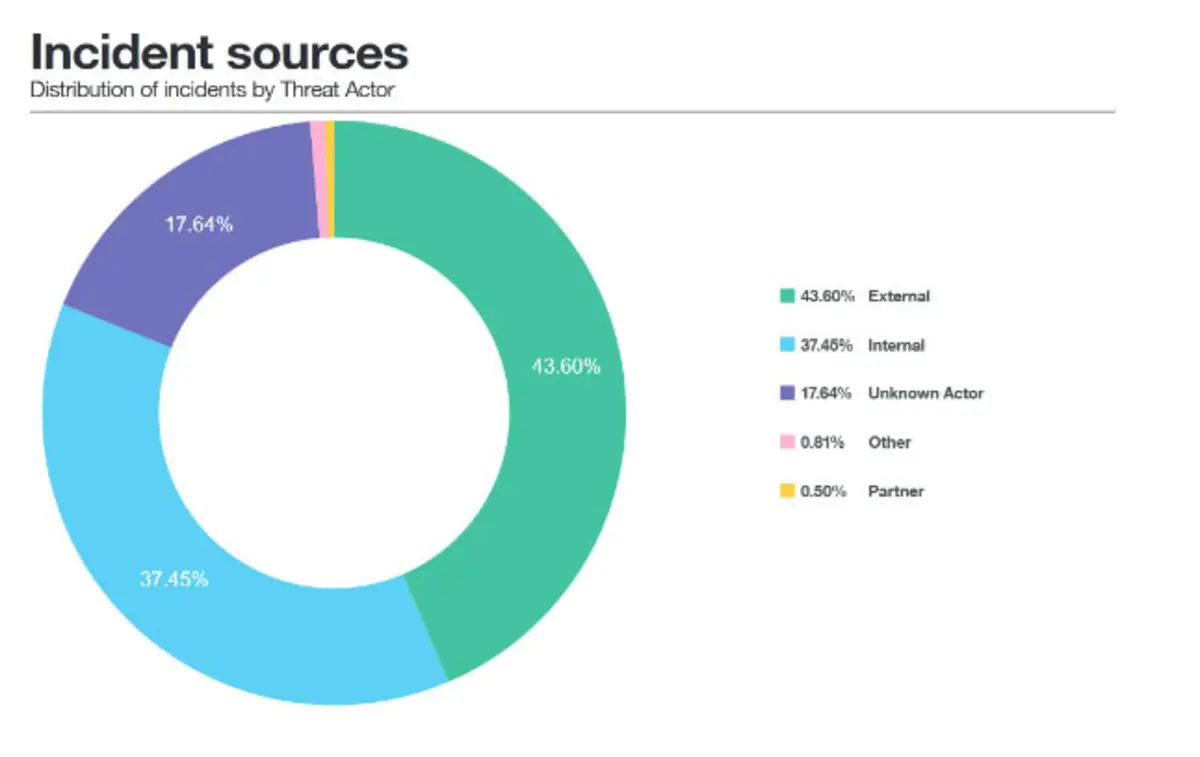Click the purple Unknown Actor legend swatch

click(787, 394)
